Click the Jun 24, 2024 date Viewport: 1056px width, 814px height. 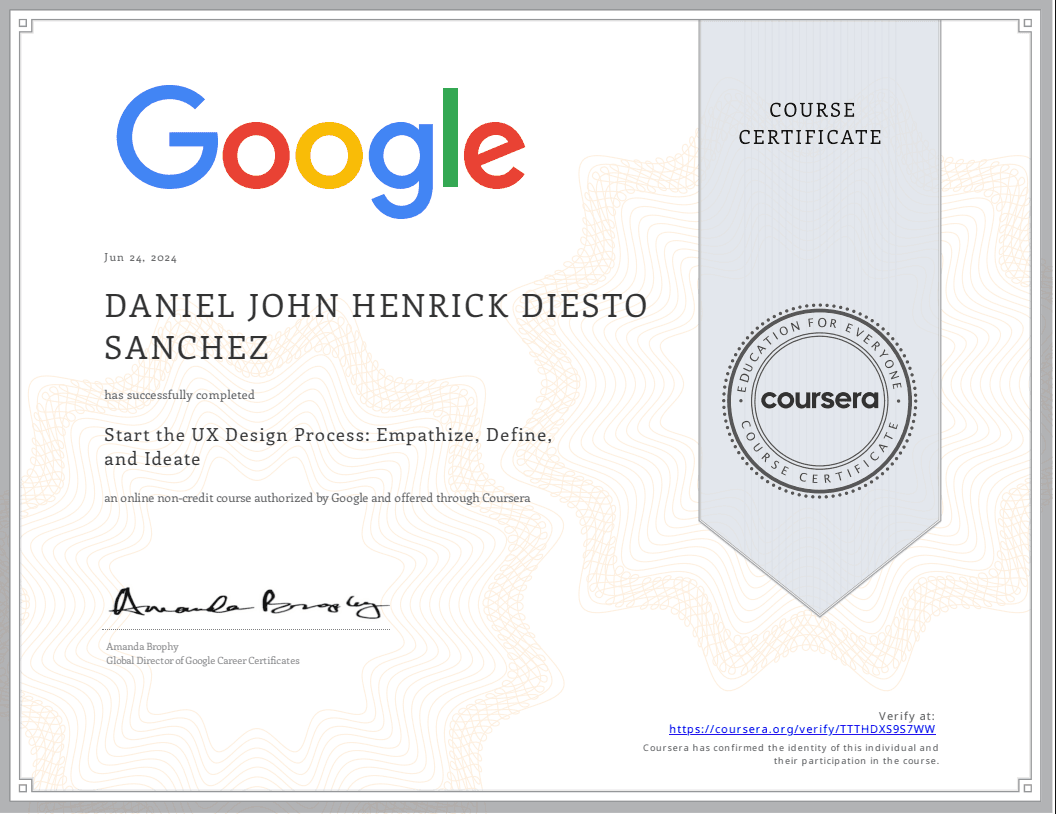[x=141, y=258]
